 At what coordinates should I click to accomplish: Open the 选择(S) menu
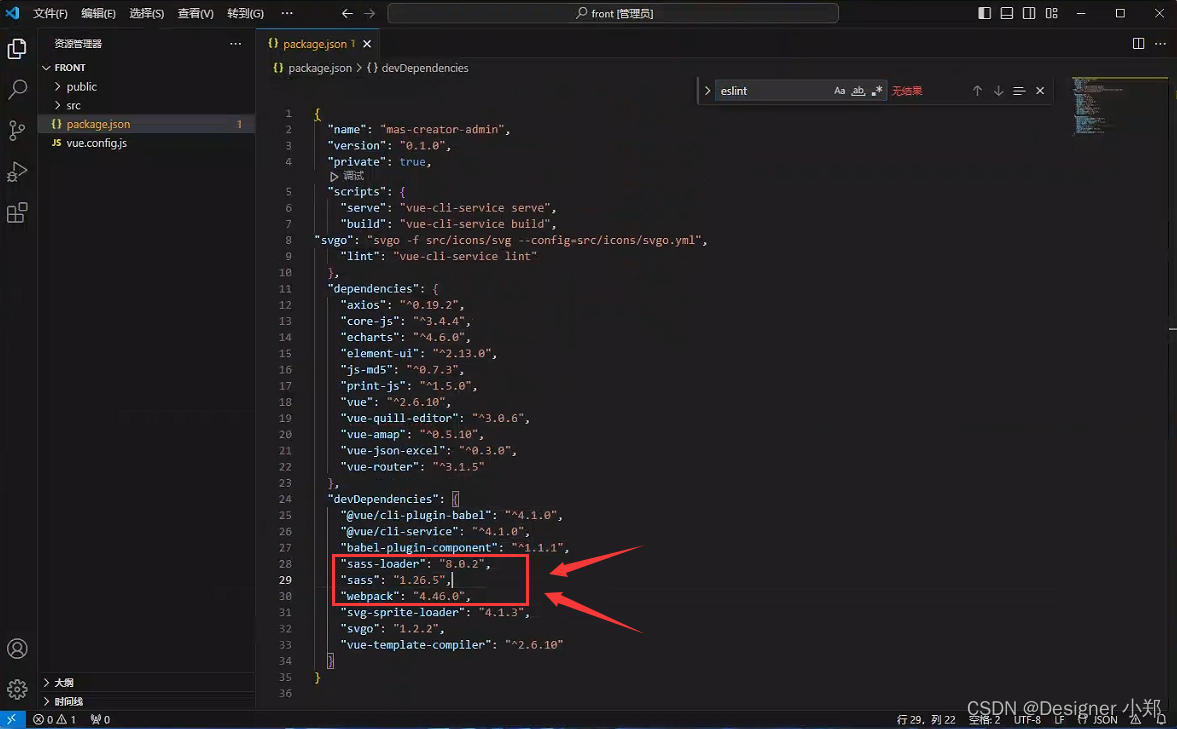click(146, 14)
